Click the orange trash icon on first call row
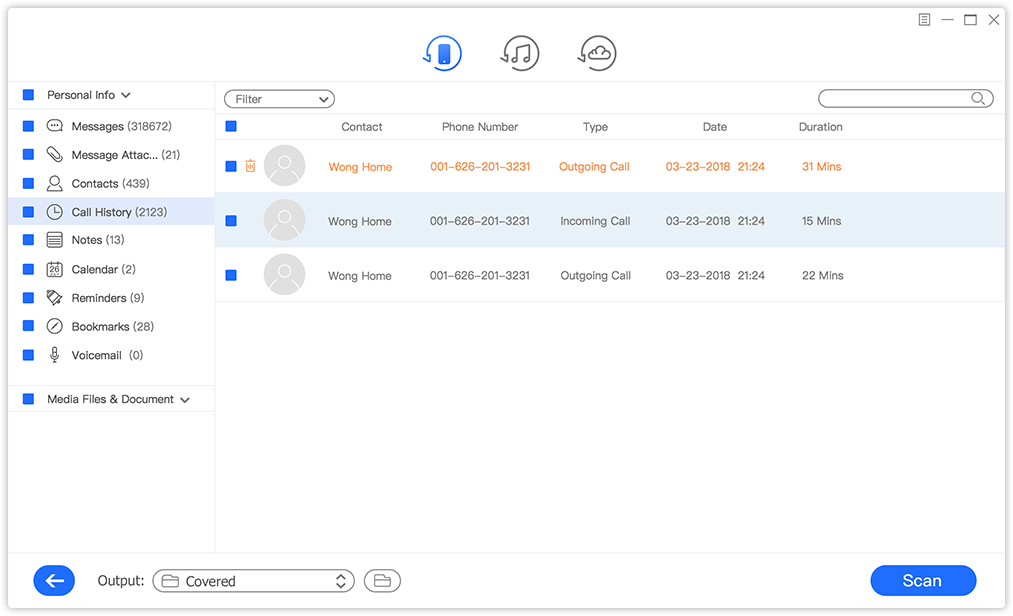This screenshot has height=616, width=1013. pyautogui.click(x=251, y=166)
